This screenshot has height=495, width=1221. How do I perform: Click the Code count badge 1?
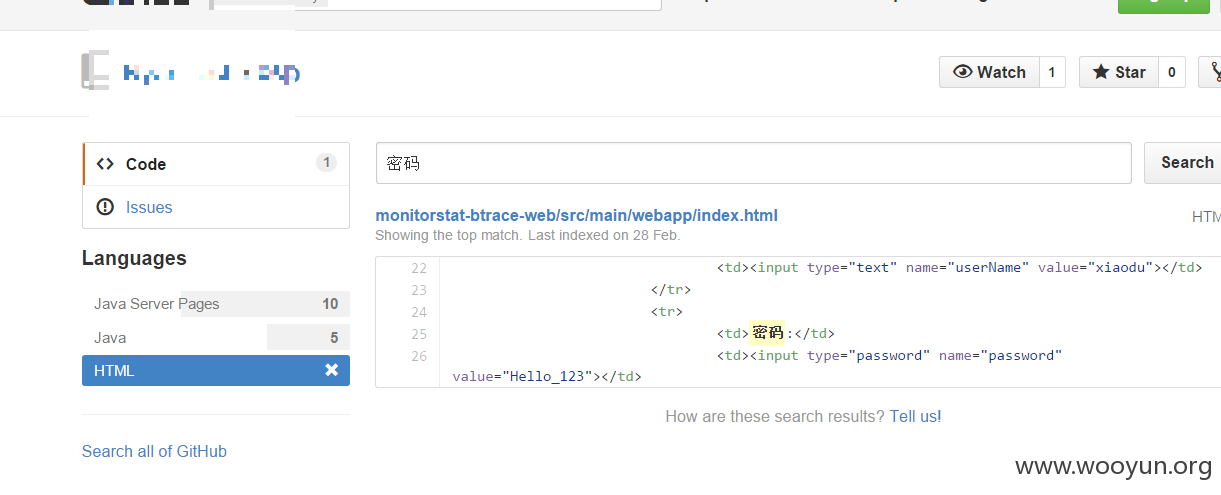coord(326,163)
